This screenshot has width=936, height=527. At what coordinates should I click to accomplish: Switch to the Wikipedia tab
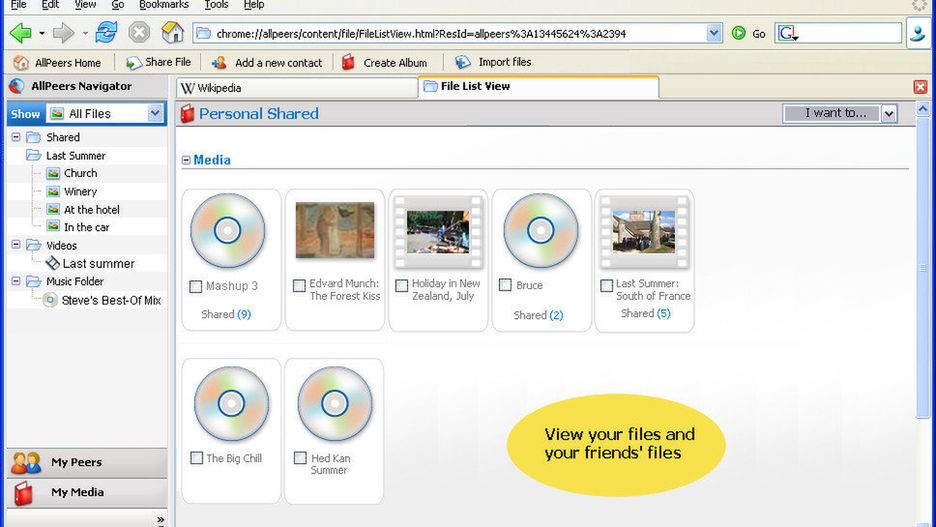297,88
